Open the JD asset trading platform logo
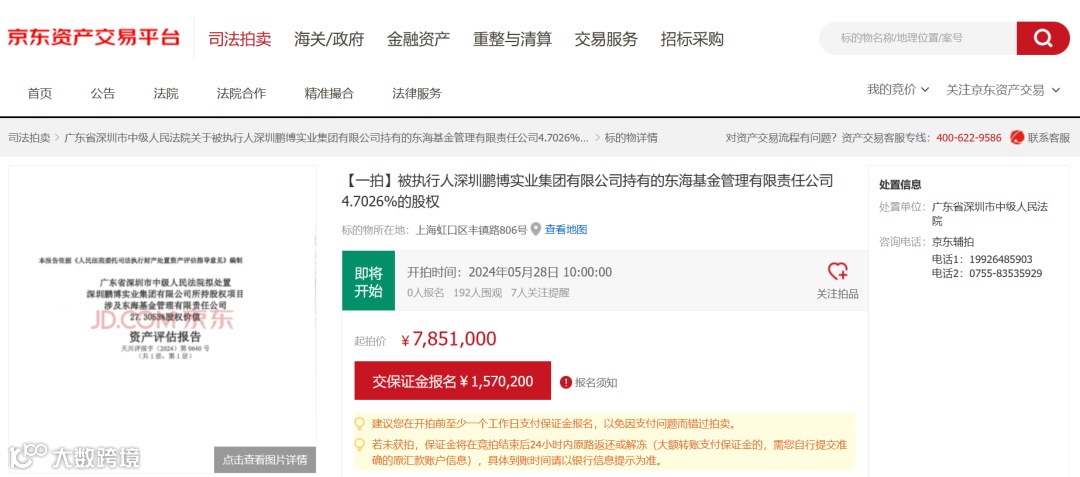The height and width of the screenshot is (477, 1080). click(94, 37)
